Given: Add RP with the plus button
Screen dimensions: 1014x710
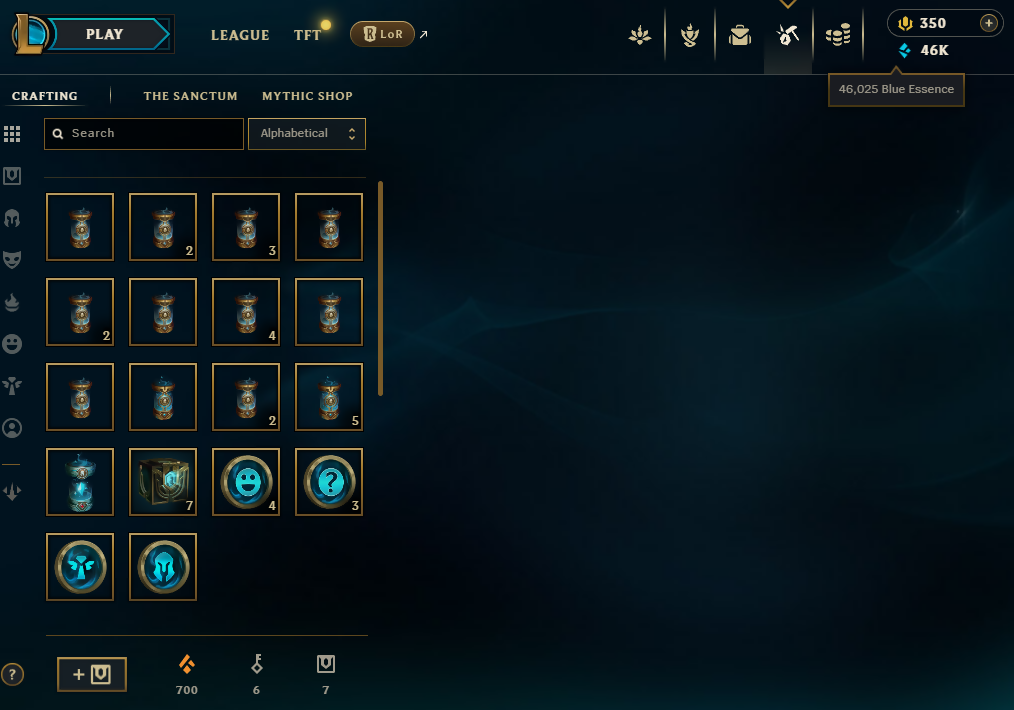Looking at the screenshot, I should (x=988, y=23).
